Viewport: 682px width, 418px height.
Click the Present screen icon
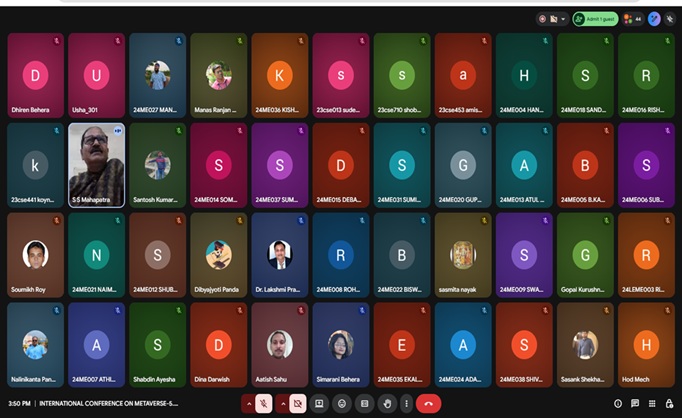pyautogui.click(x=319, y=403)
